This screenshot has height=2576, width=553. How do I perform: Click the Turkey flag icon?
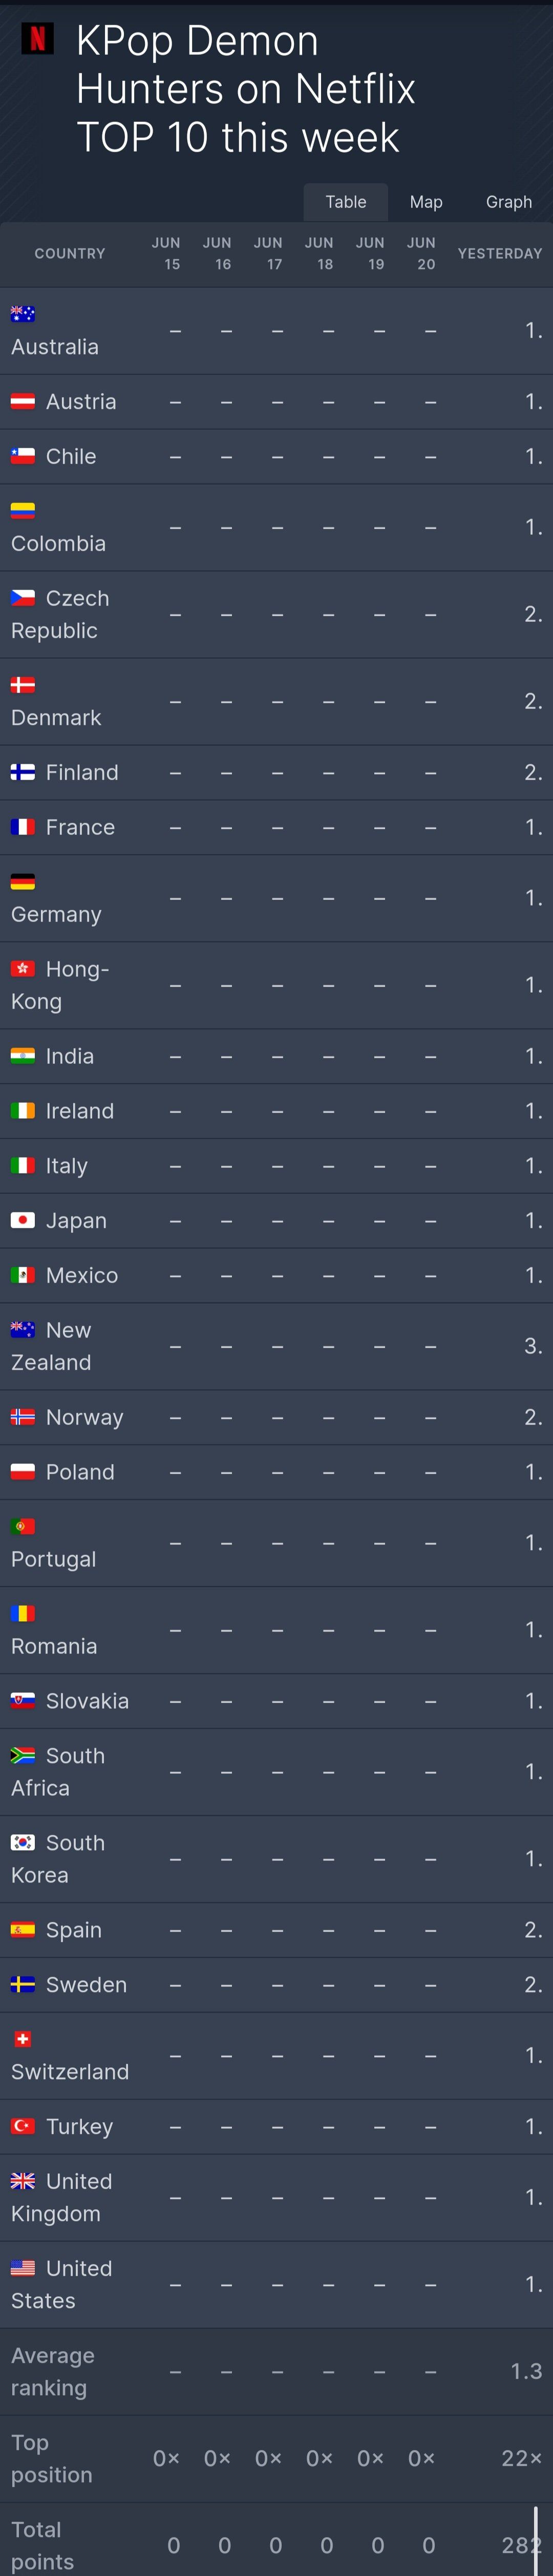point(22,2126)
